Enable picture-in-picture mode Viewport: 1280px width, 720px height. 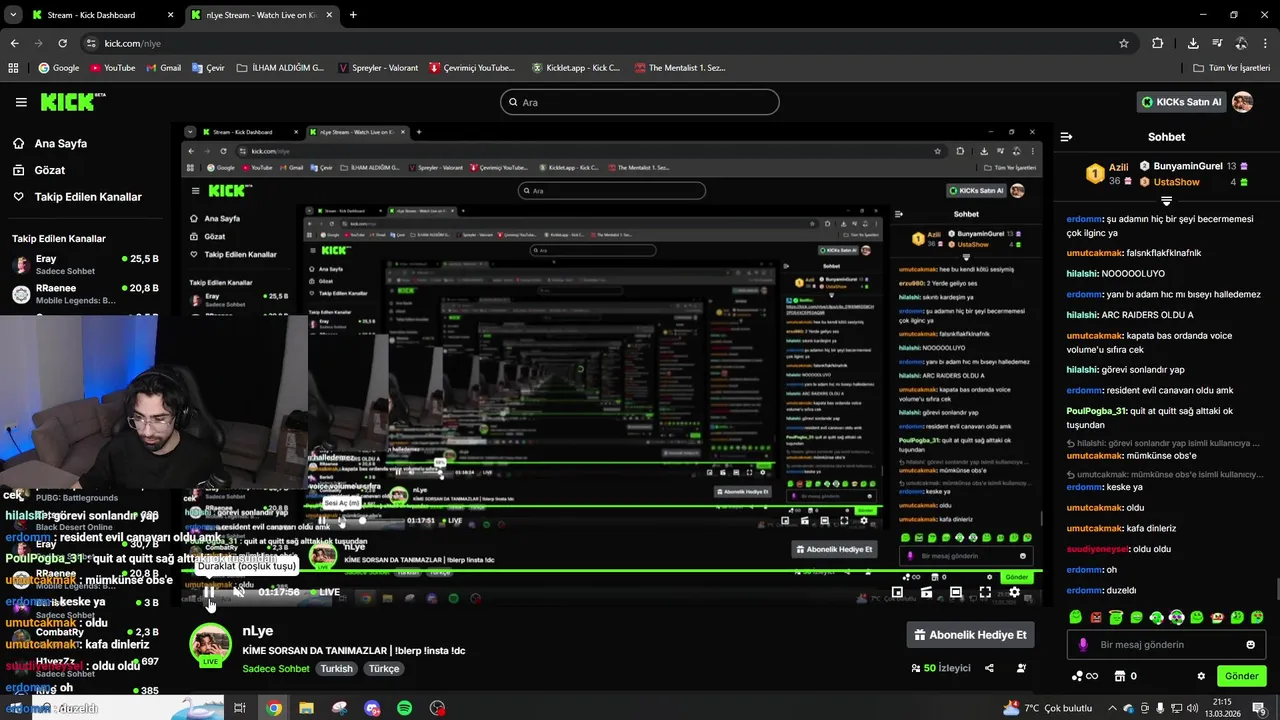pos(897,592)
